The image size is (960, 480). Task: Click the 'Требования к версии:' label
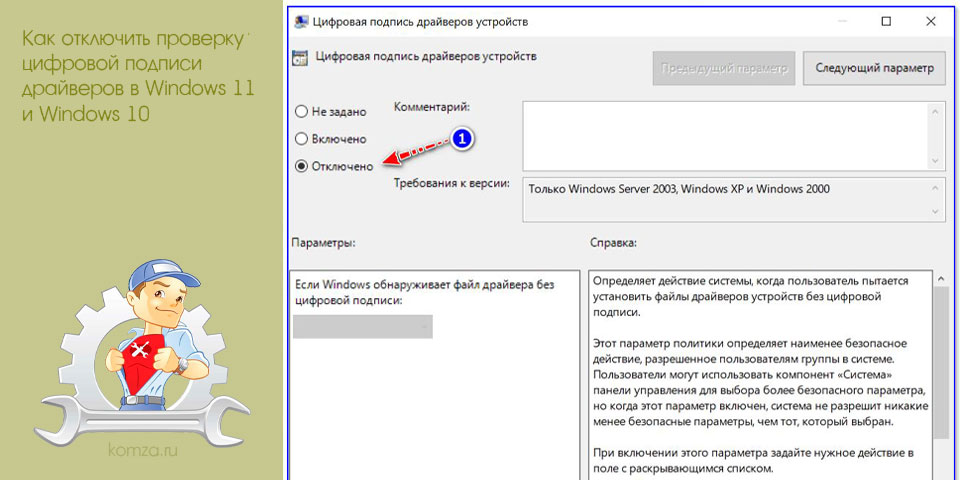452,183
